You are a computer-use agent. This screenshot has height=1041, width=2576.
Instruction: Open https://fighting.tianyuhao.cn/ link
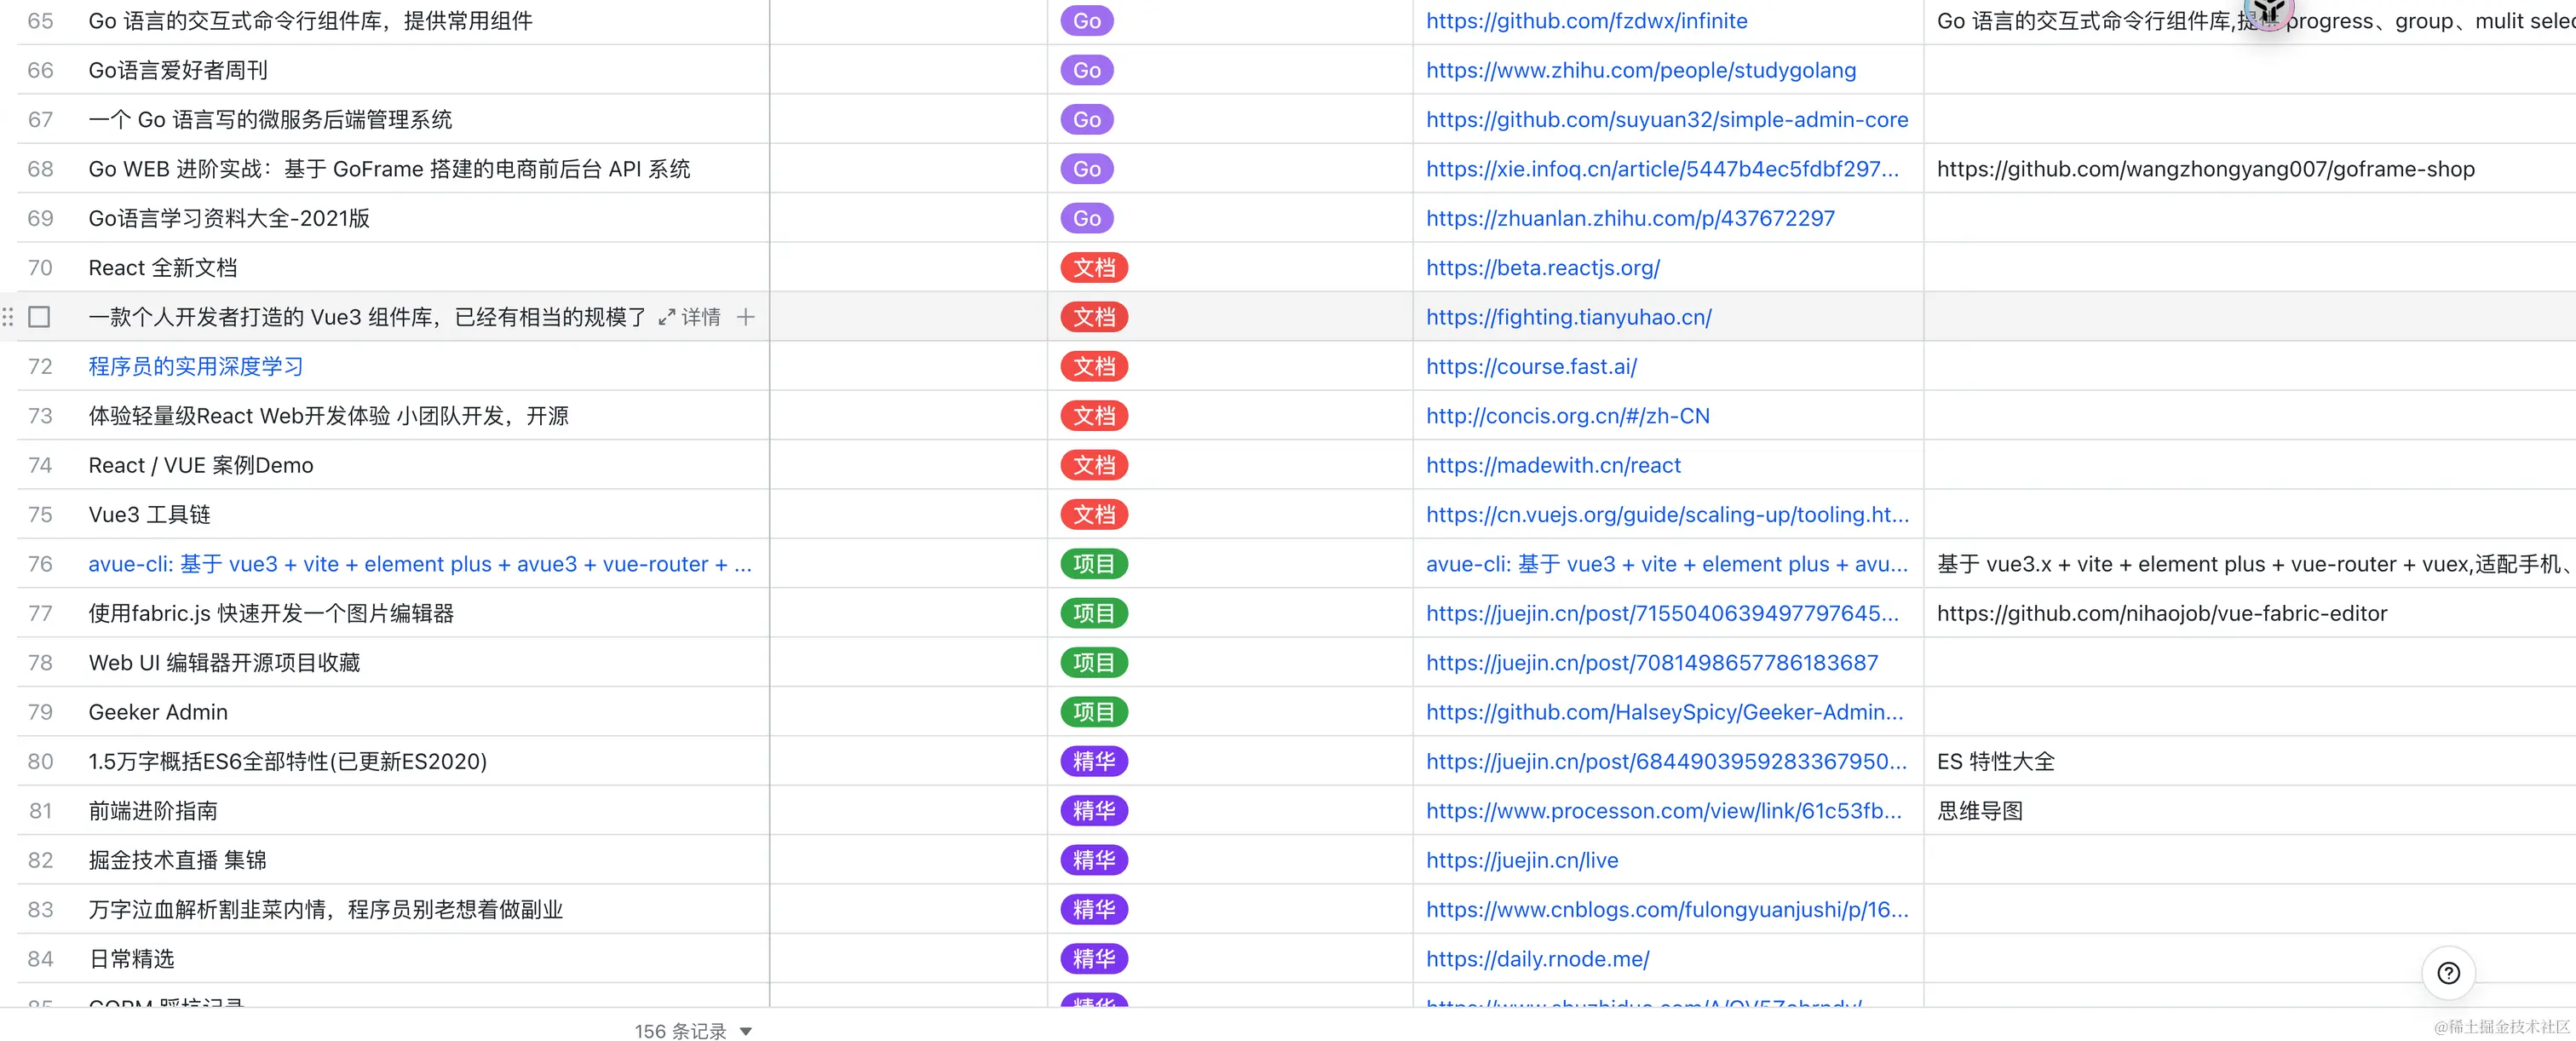(1568, 317)
